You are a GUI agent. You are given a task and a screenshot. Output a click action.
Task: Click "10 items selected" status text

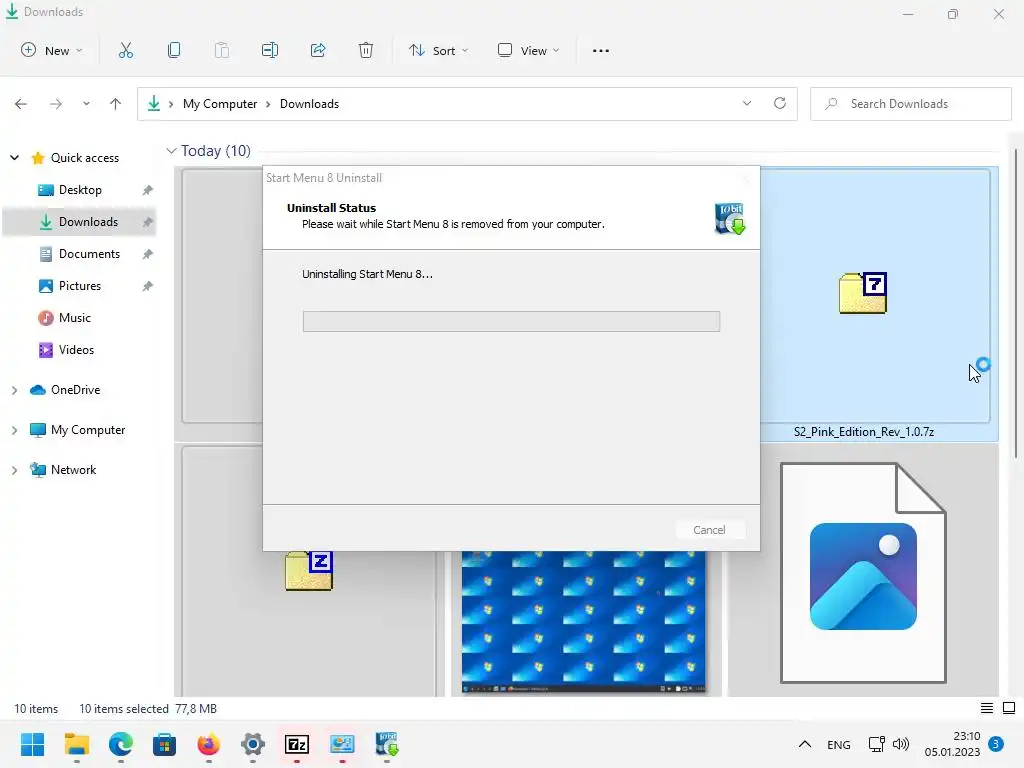tap(124, 709)
